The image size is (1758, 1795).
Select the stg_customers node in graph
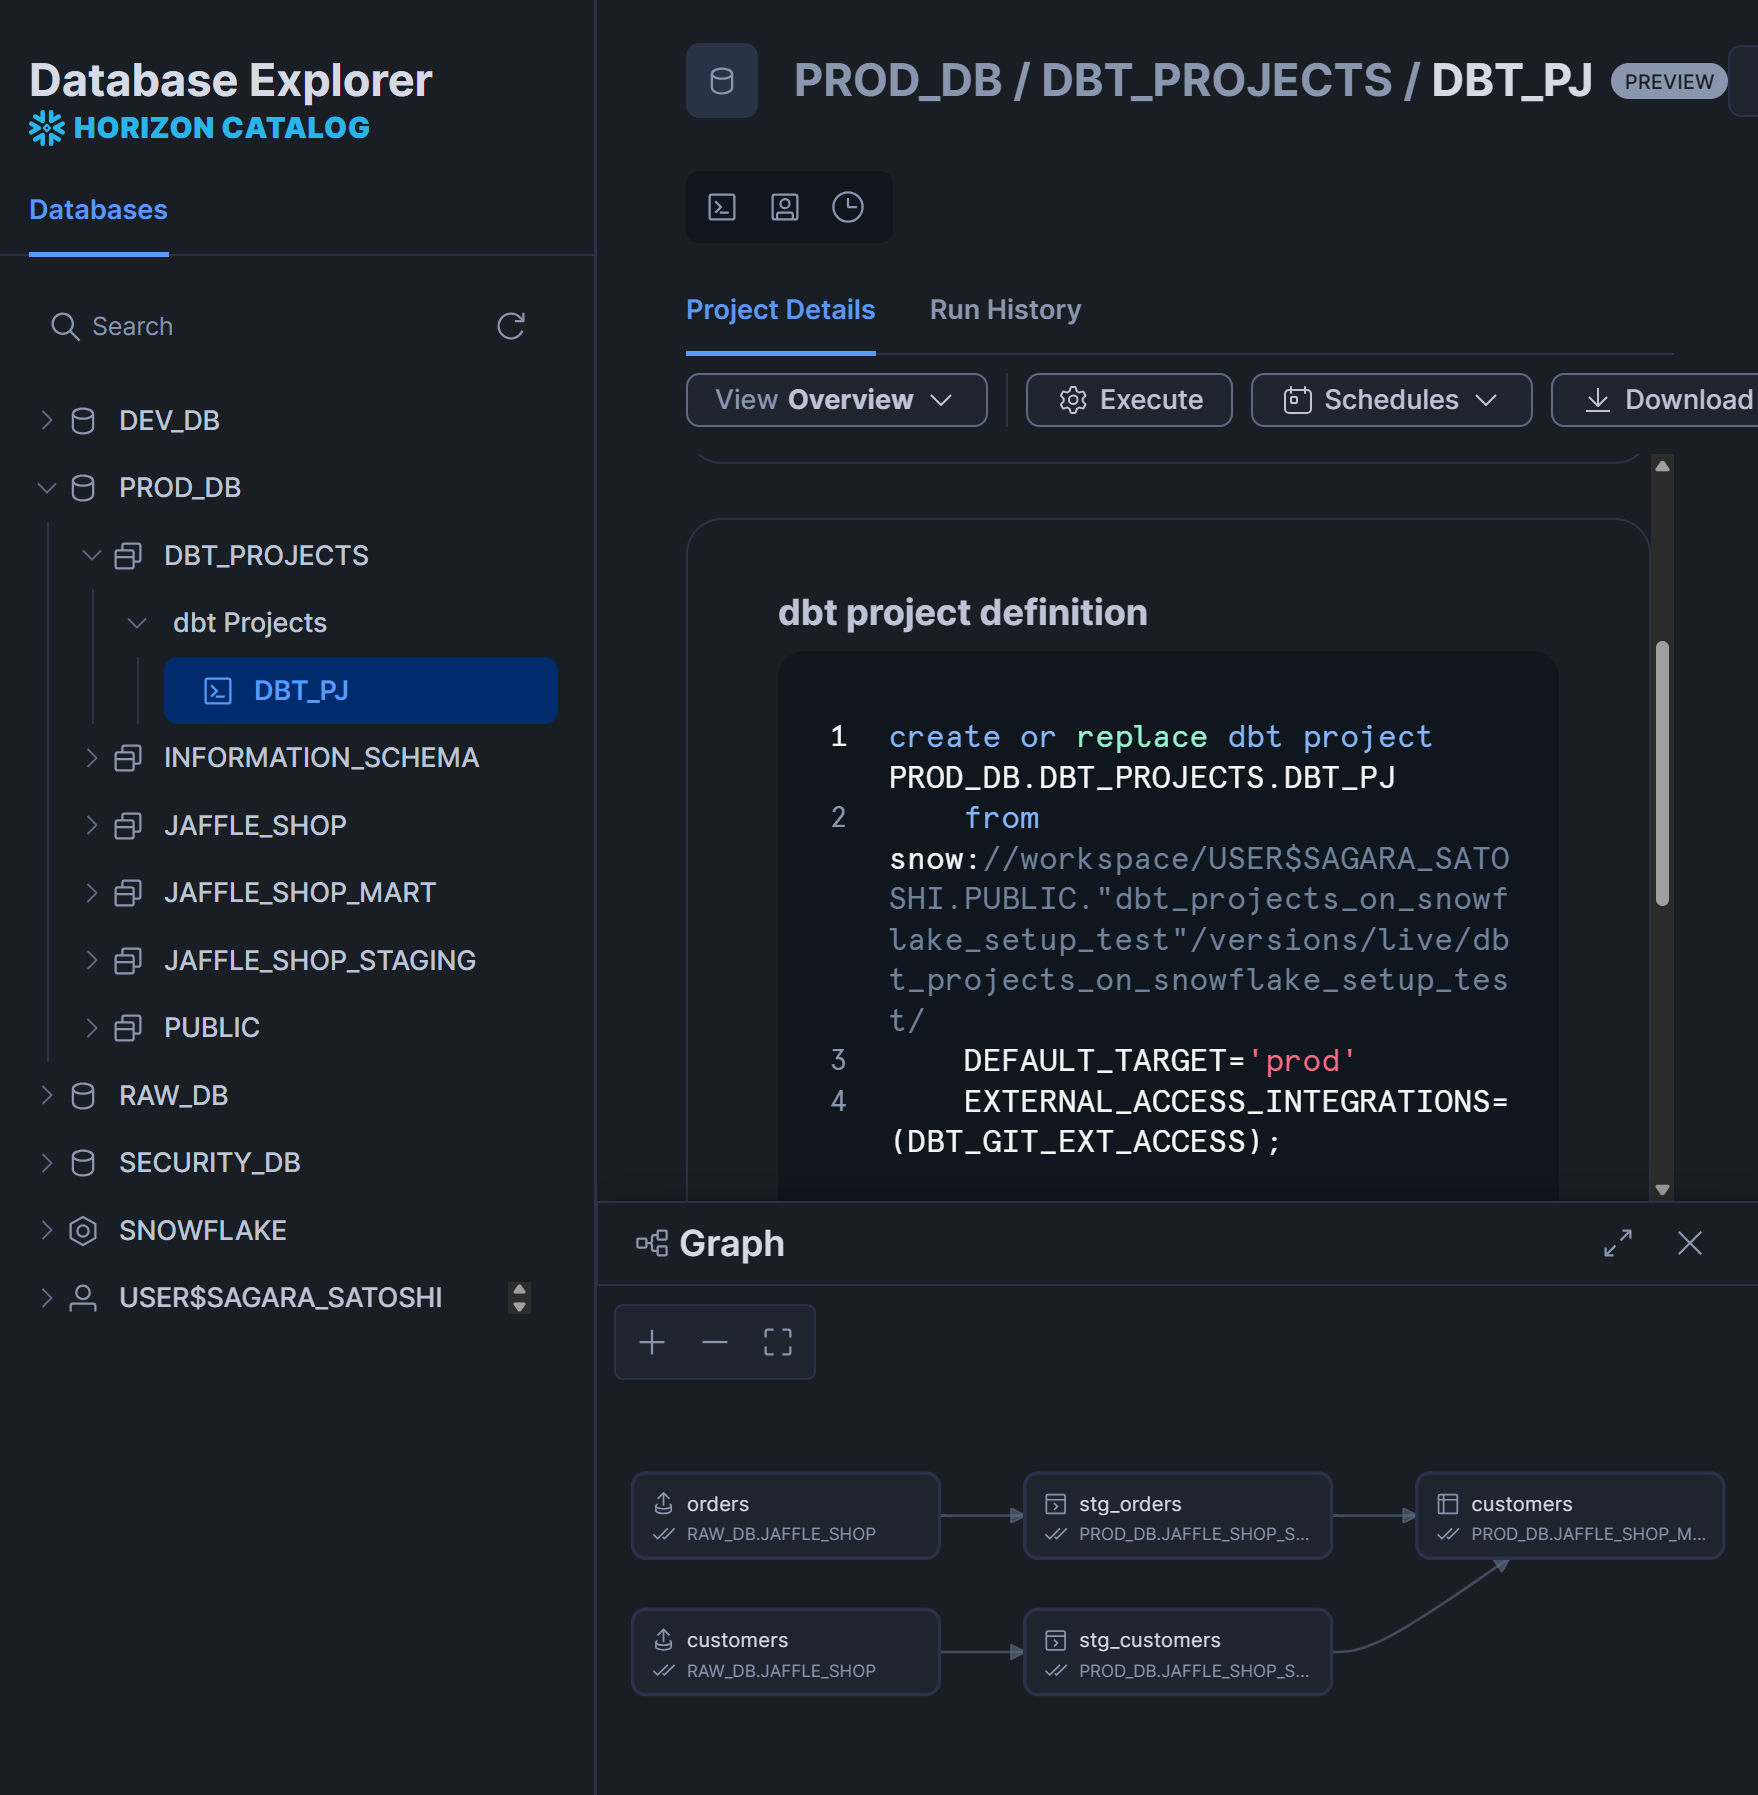1177,1652
